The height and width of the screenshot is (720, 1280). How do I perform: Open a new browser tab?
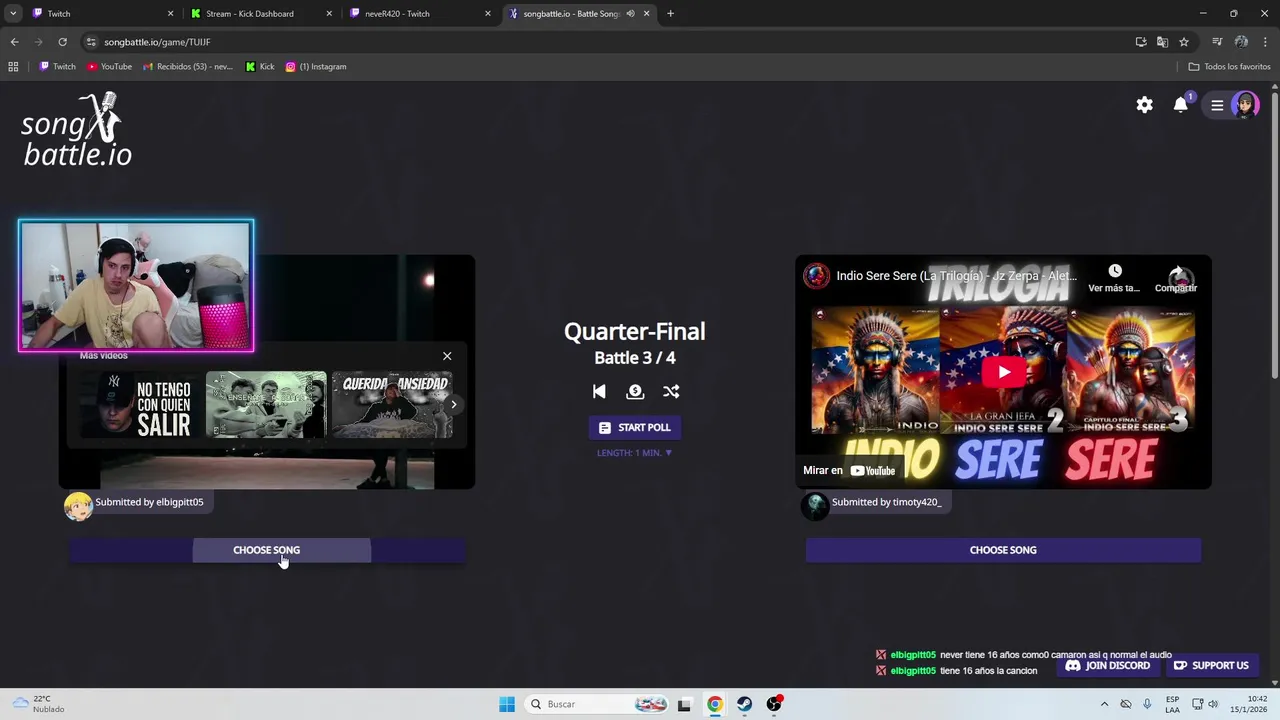coord(670,14)
